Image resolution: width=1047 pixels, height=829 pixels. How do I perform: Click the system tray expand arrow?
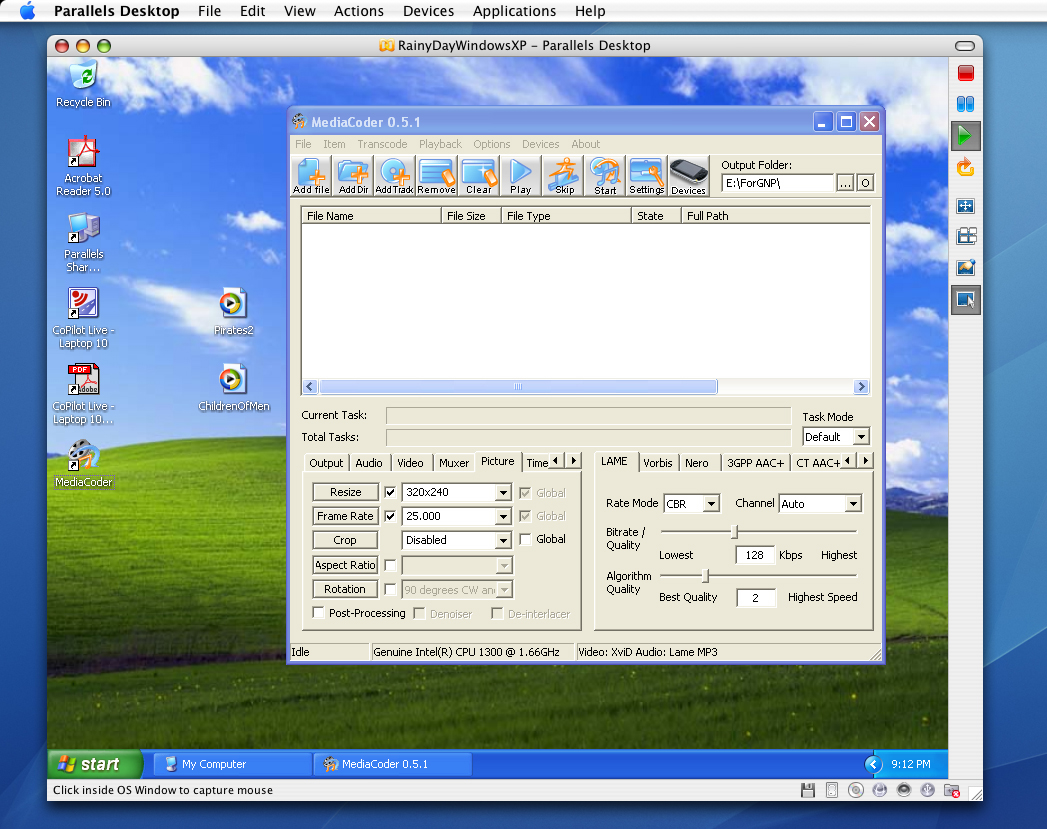(x=873, y=764)
